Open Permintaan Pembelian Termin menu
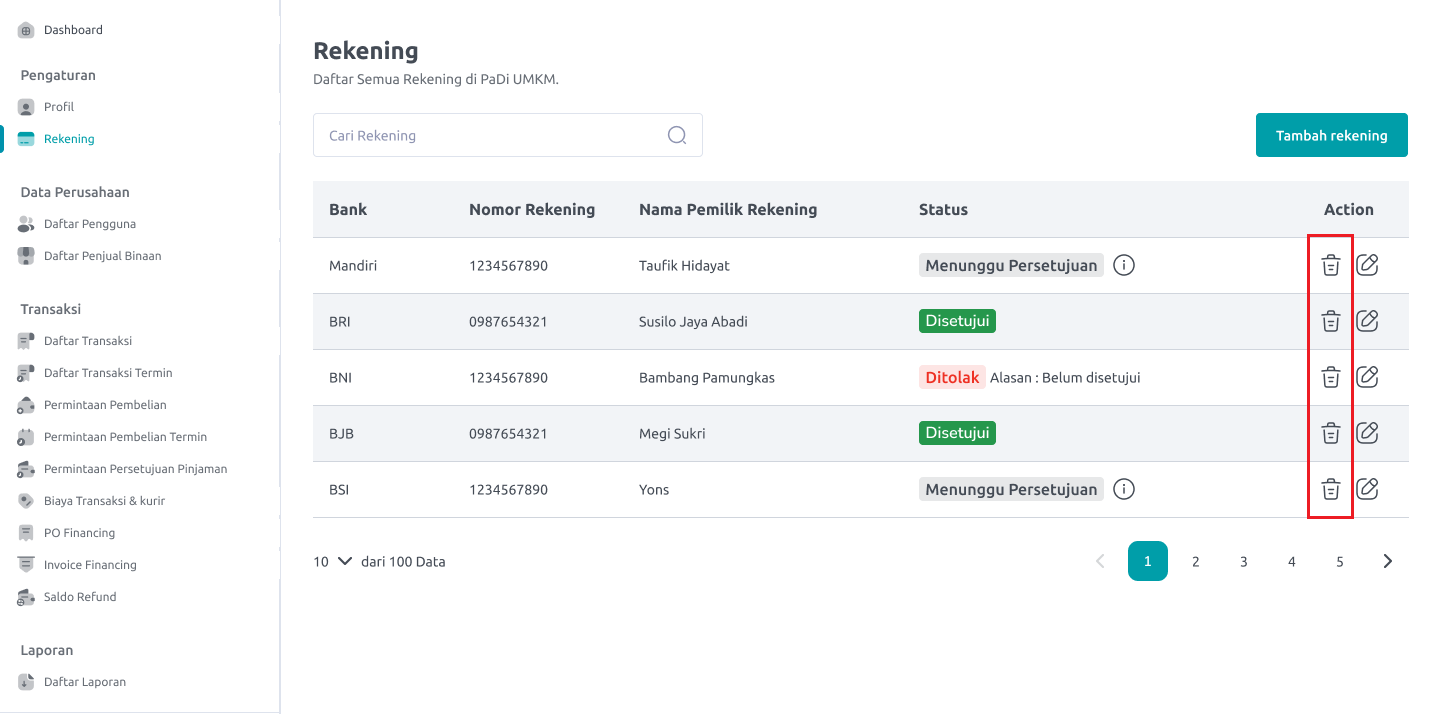The image size is (1440, 714). [125, 437]
